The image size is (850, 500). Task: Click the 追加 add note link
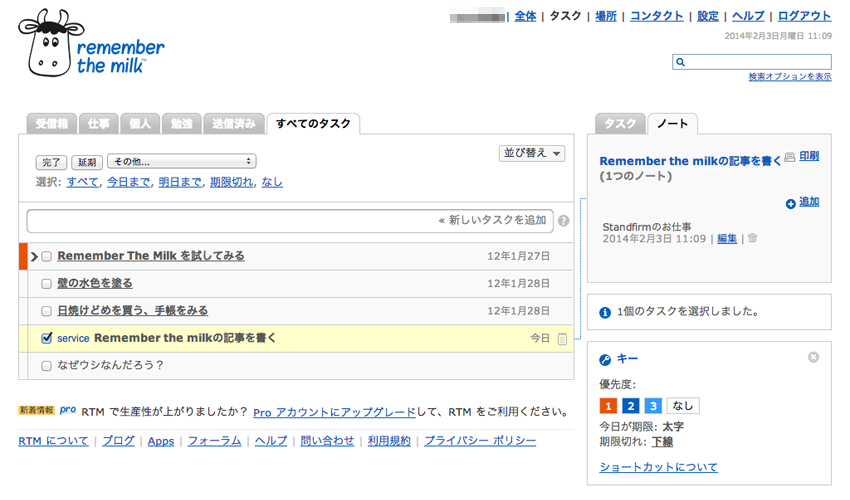(x=809, y=202)
